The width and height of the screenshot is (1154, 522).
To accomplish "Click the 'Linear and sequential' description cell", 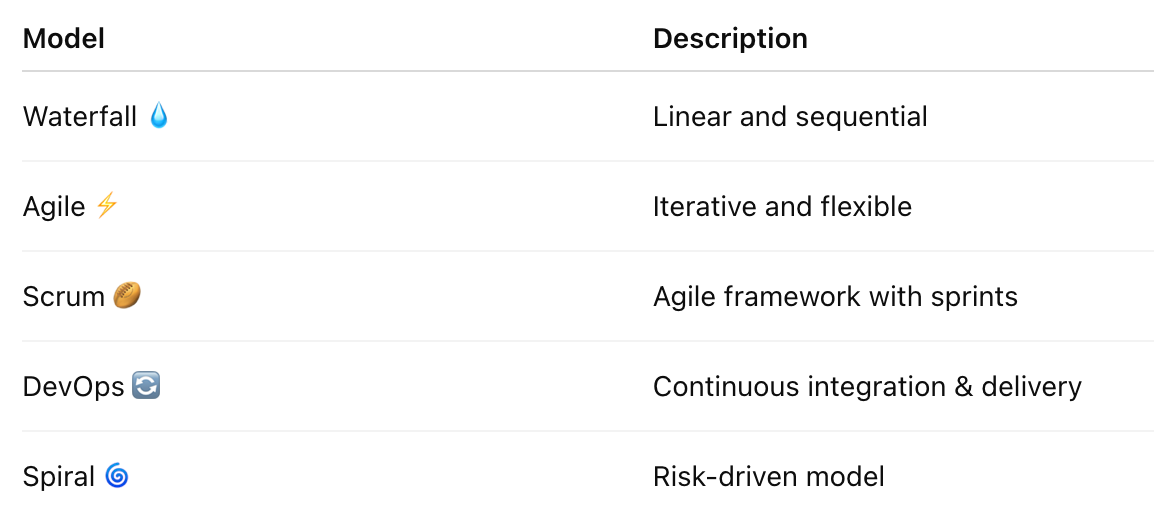I will coord(790,116).
